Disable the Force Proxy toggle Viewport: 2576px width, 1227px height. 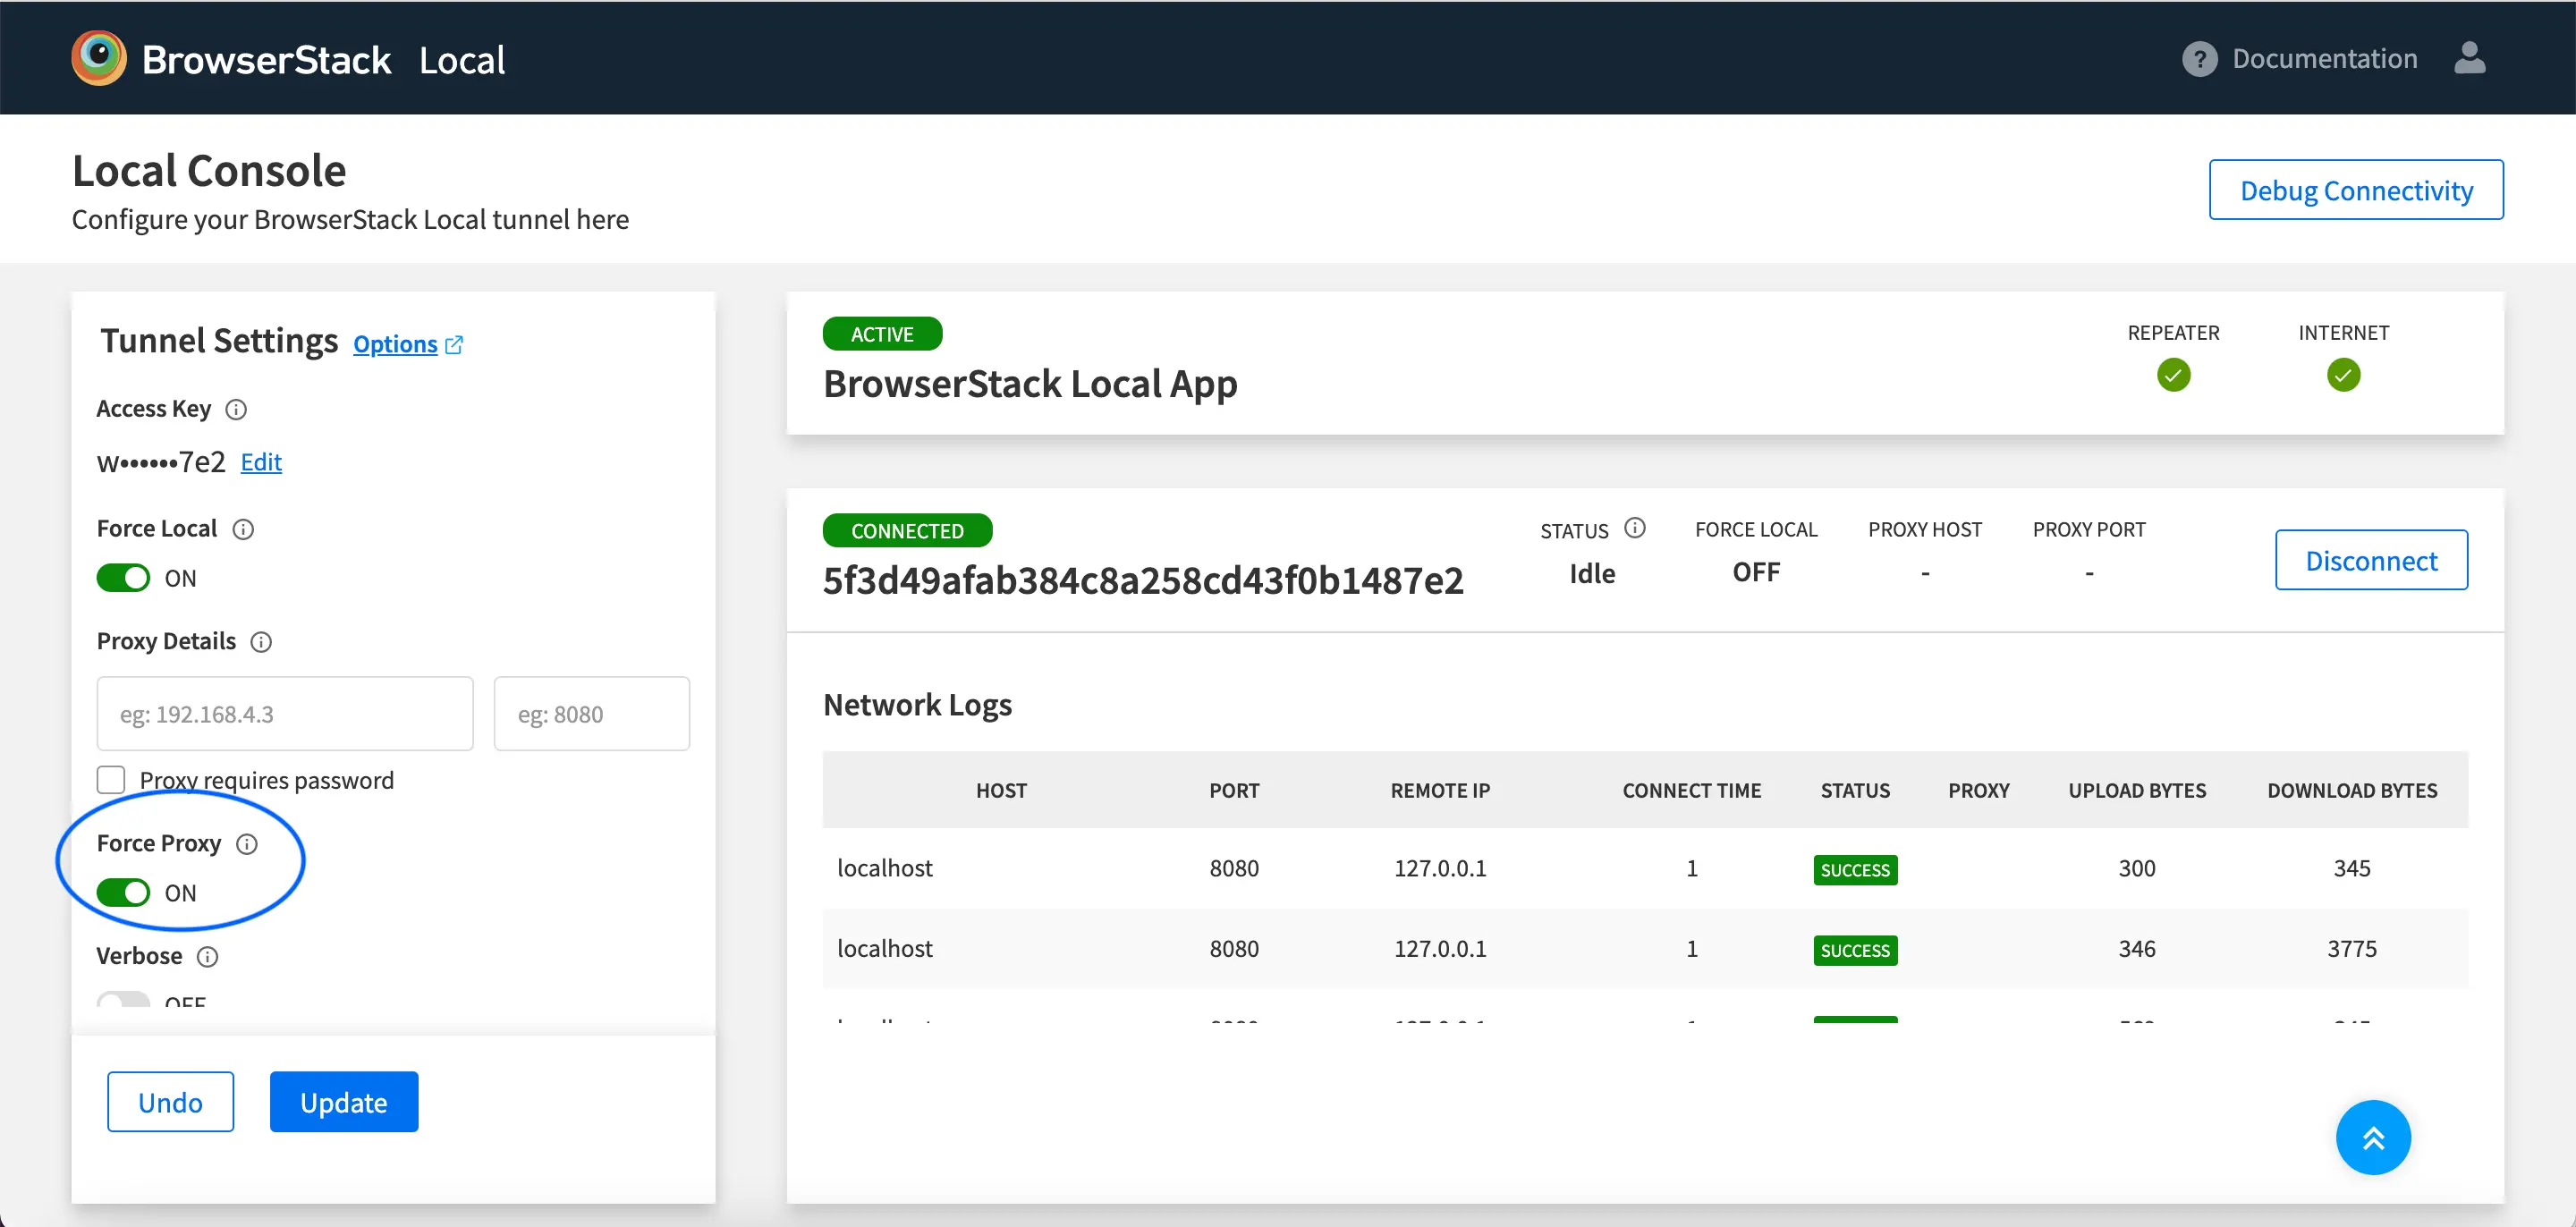point(123,892)
